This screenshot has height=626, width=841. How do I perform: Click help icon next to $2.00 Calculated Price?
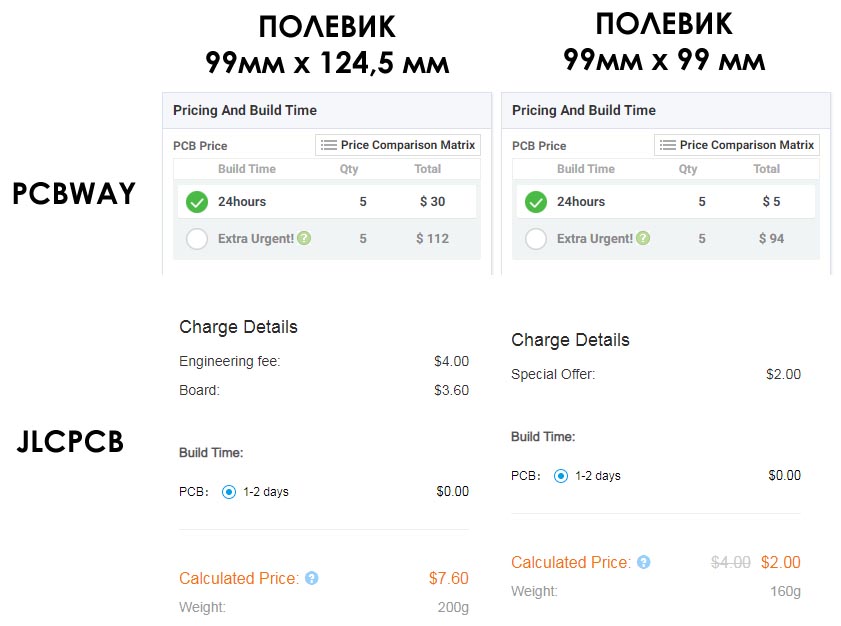(644, 562)
